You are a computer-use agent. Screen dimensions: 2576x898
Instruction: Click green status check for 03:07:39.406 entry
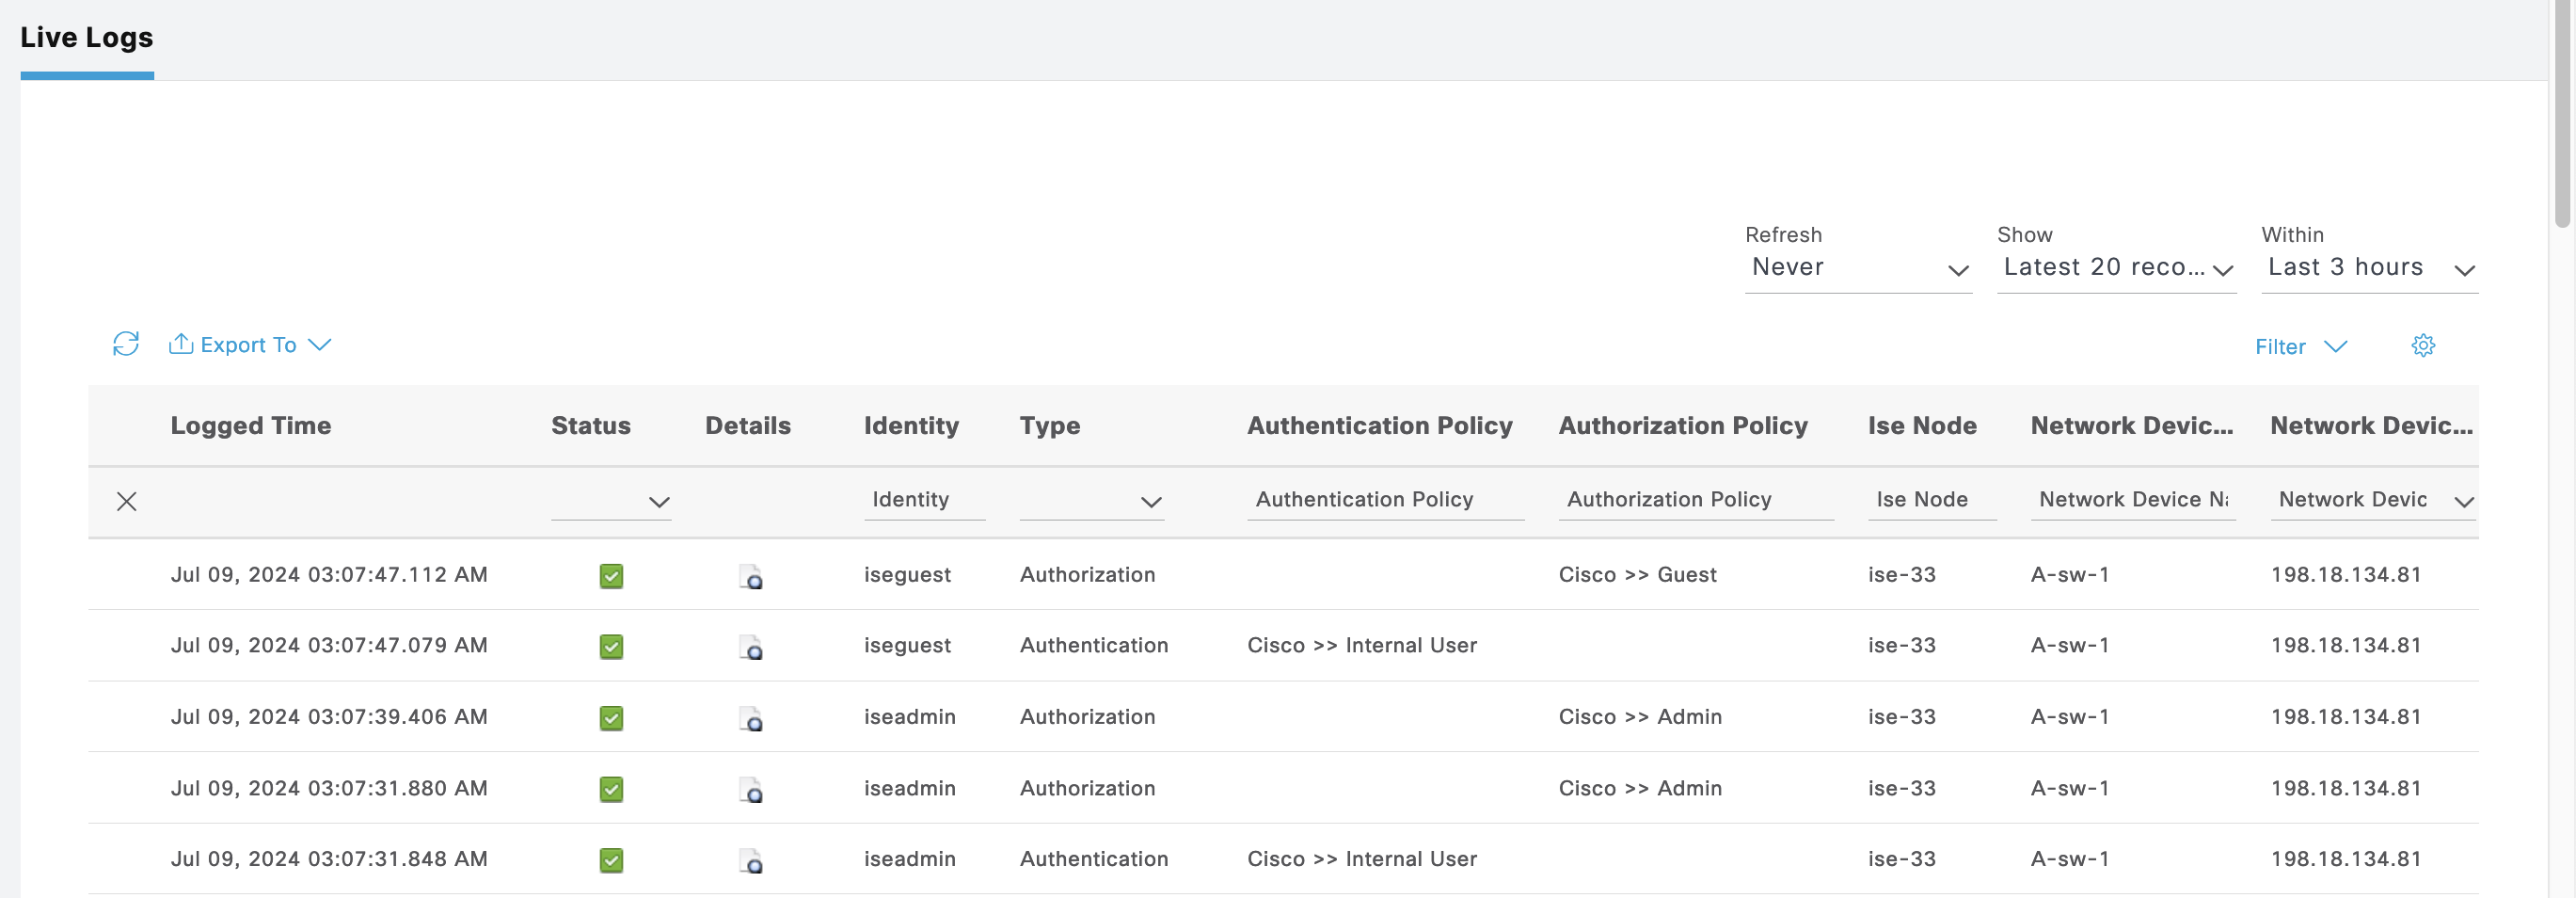point(611,718)
